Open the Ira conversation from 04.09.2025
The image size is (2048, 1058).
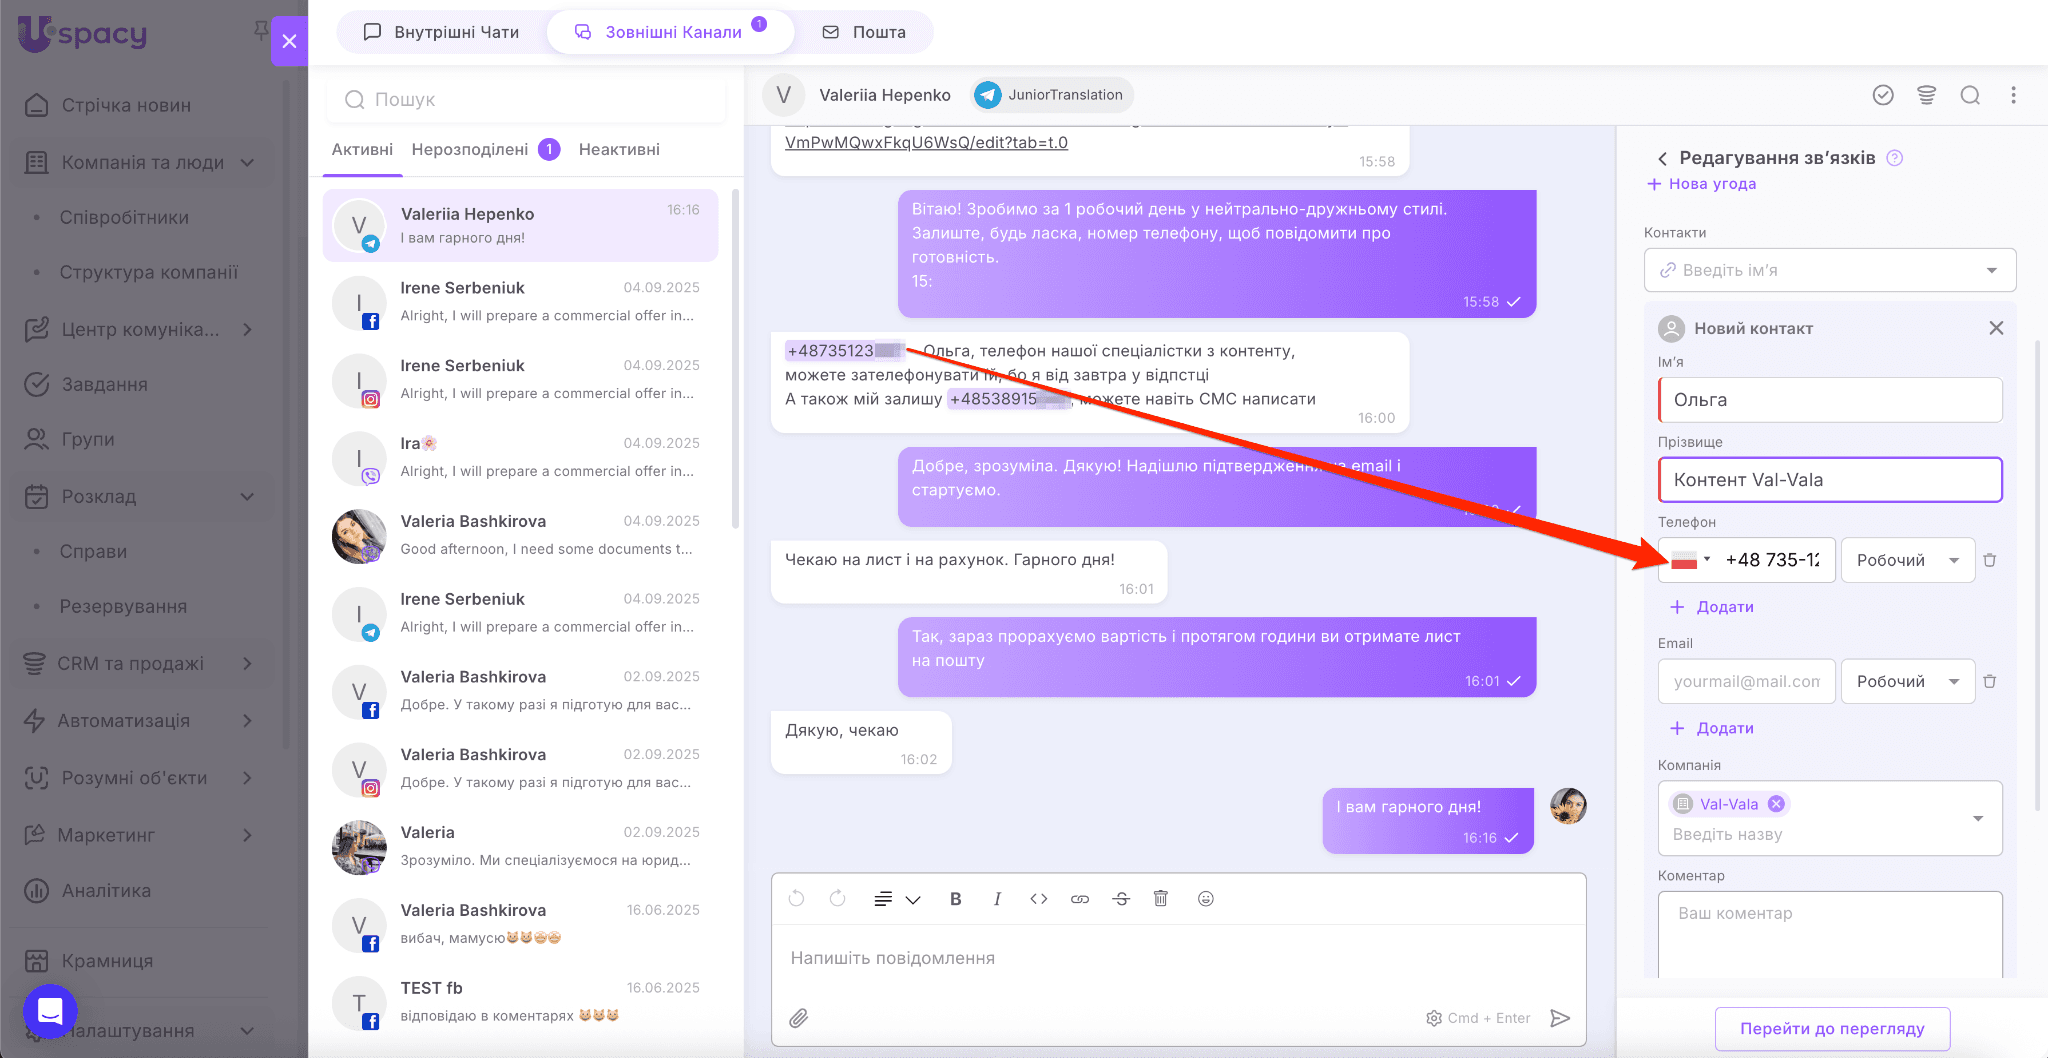(x=520, y=457)
